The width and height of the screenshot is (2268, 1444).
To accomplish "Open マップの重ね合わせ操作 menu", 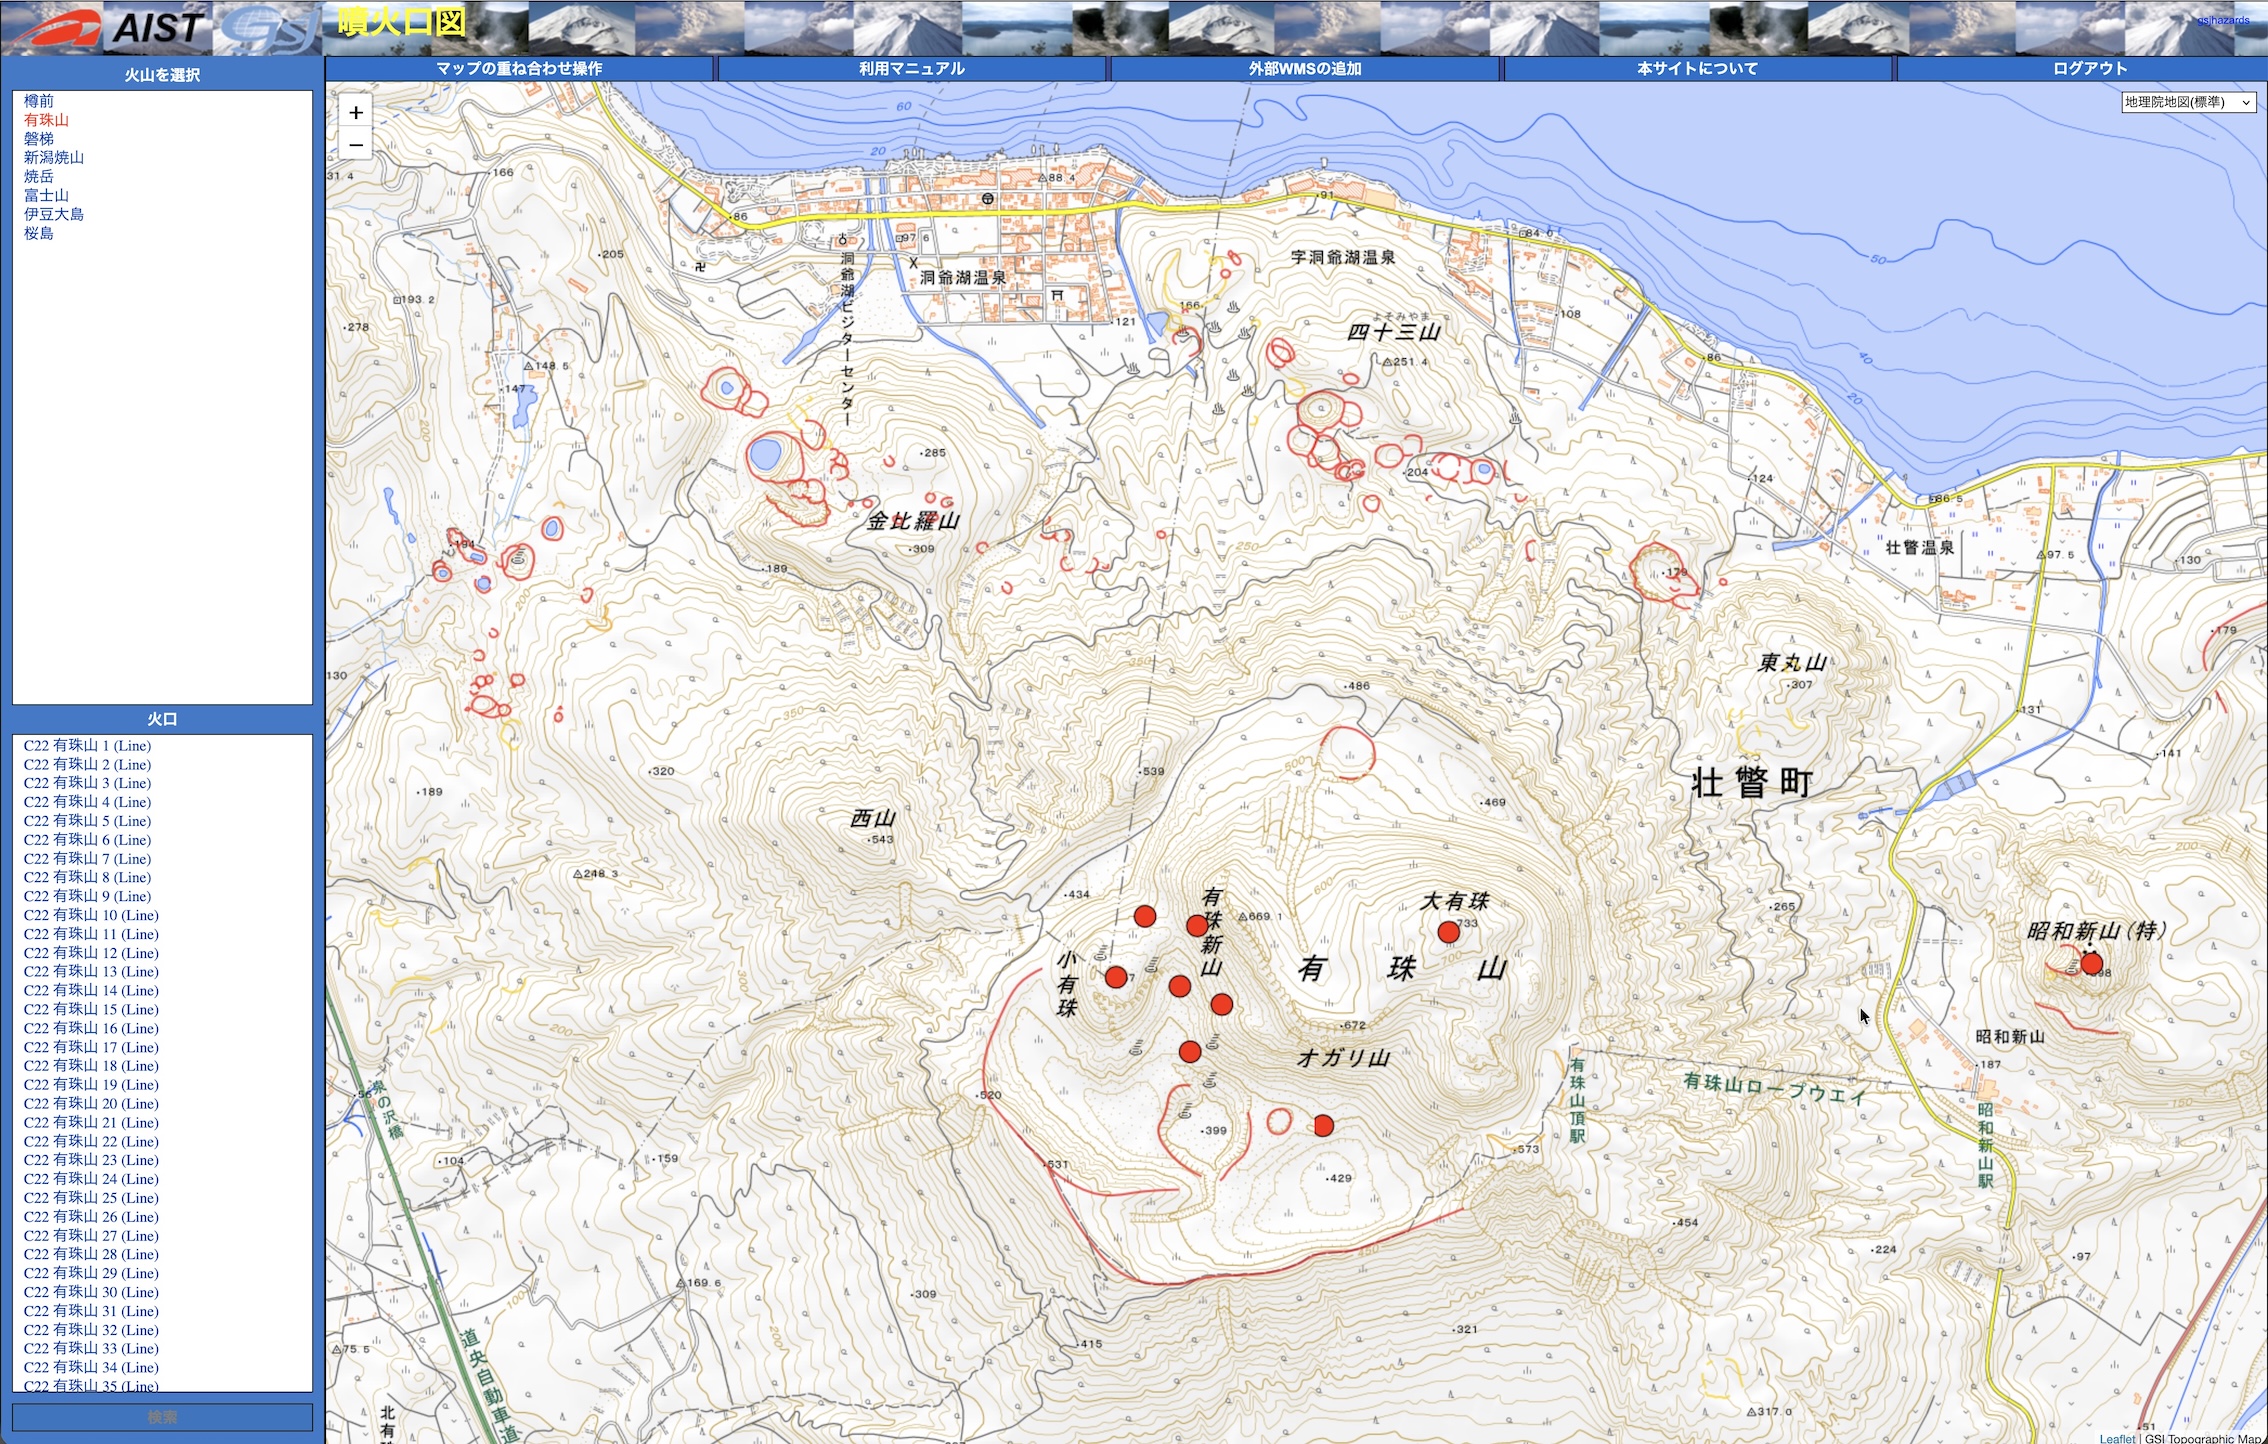I will pyautogui.click(x=519, y=68).
